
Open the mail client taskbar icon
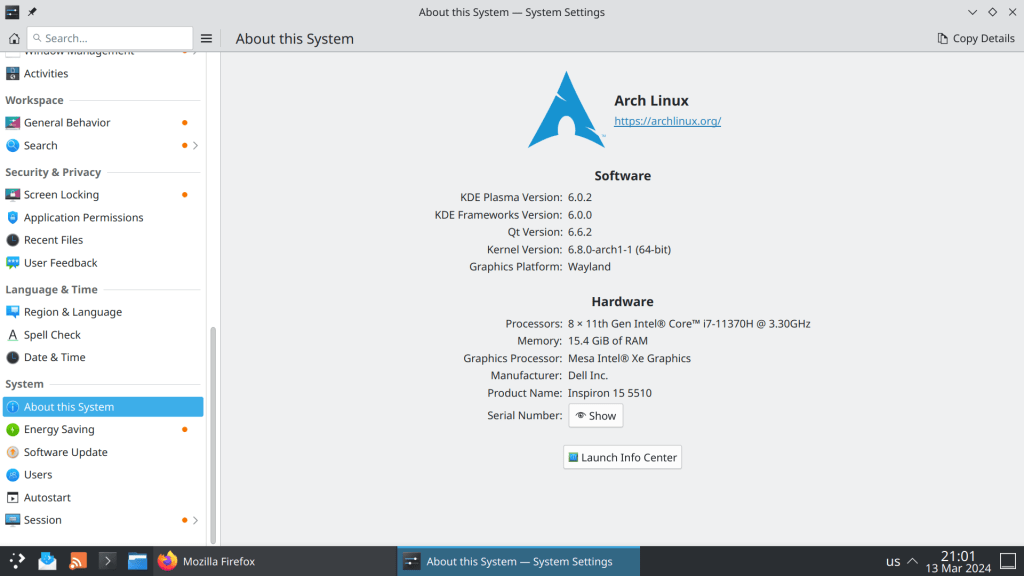(47, 561)
